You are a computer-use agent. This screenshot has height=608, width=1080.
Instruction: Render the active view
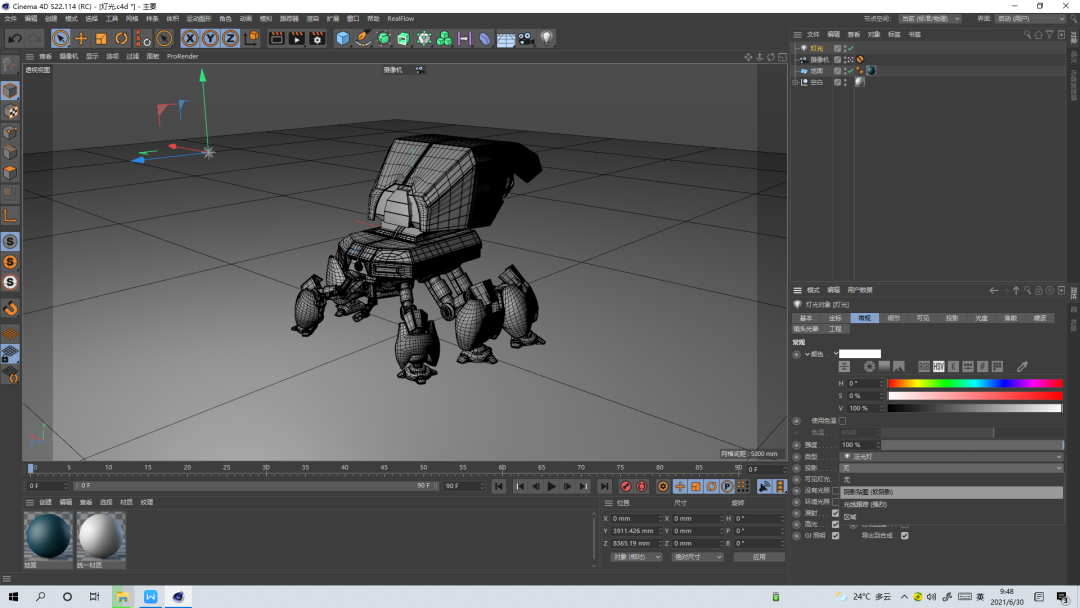tap(276, 39)
